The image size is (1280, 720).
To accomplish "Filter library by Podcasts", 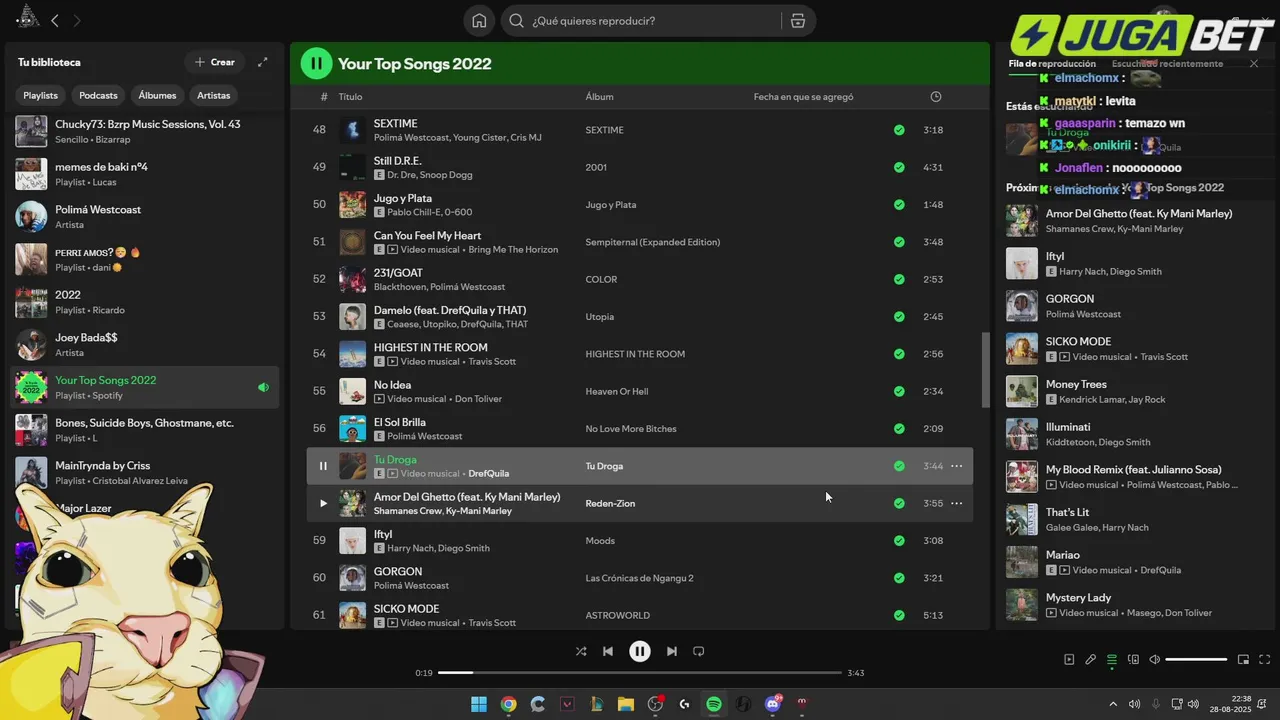I will [98, 95].
